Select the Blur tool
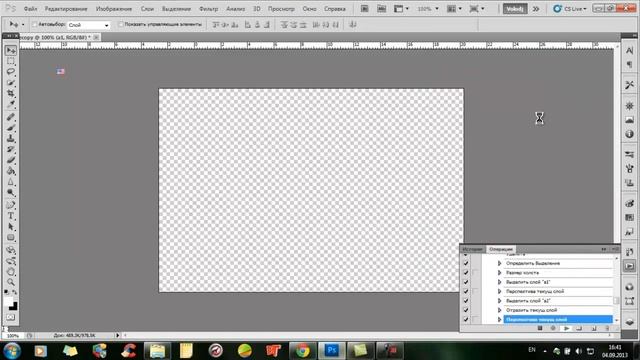The height and width of the screenshot is (360, 640). point(11,182)
